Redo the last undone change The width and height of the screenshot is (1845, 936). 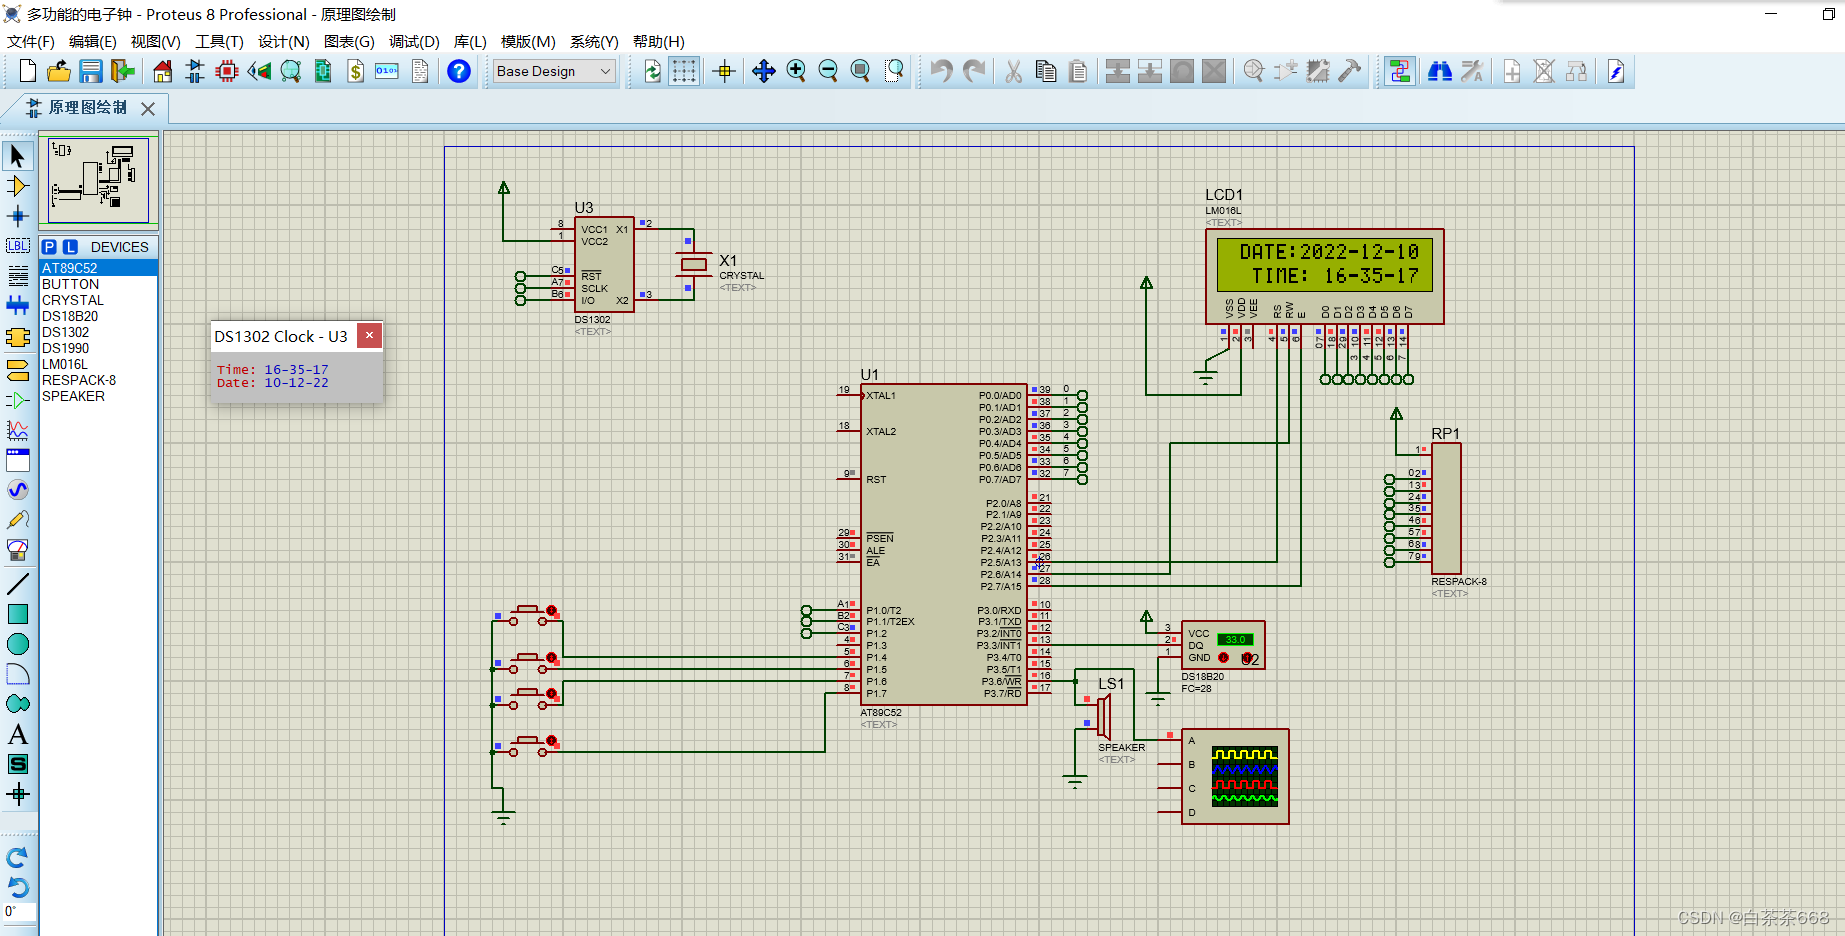pyautogui.click(x=973, y=71)
